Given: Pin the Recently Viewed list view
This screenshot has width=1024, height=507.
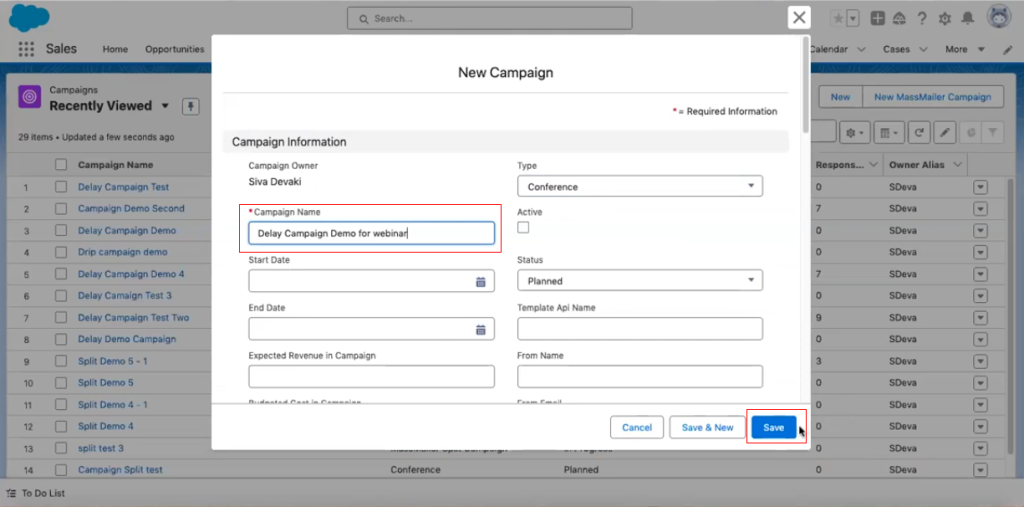Looking at the screenshot, I should tap(190, 106).
